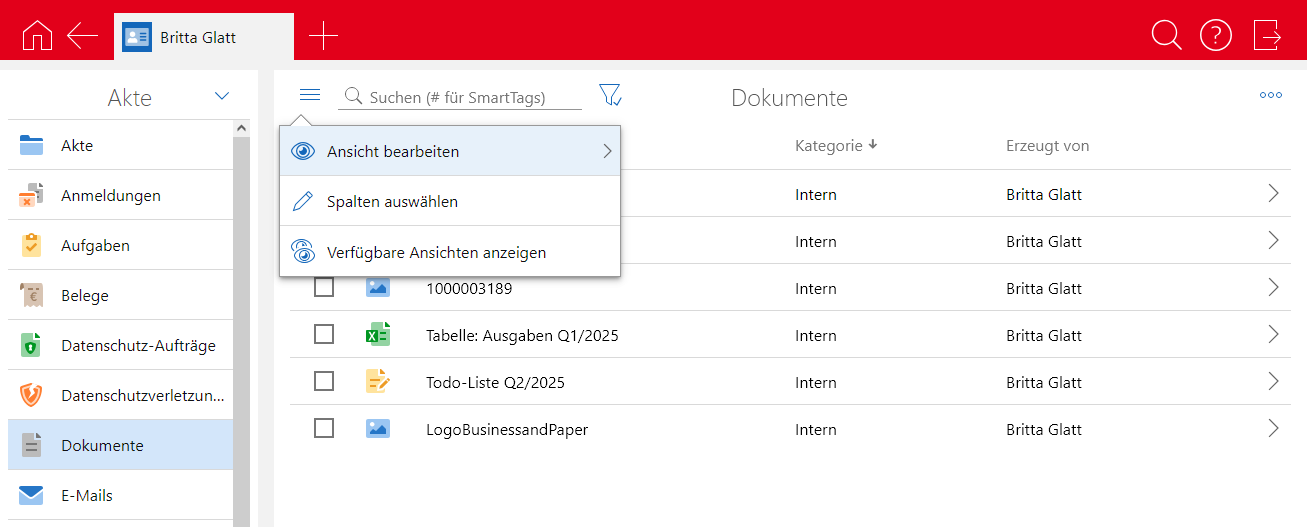The height and width of the screenshot is (527, 1307).
Task: Select Verfügbare Ansichten anzeigen
Action: (436, 253)
